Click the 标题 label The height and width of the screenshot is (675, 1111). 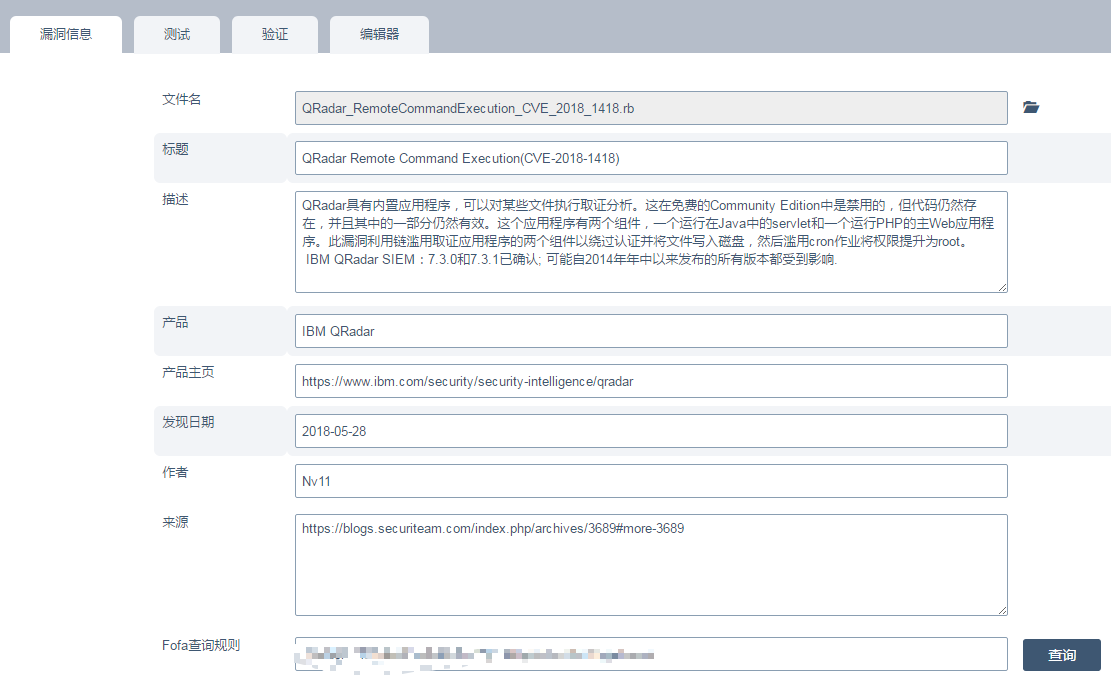click(x=175, y=149)
